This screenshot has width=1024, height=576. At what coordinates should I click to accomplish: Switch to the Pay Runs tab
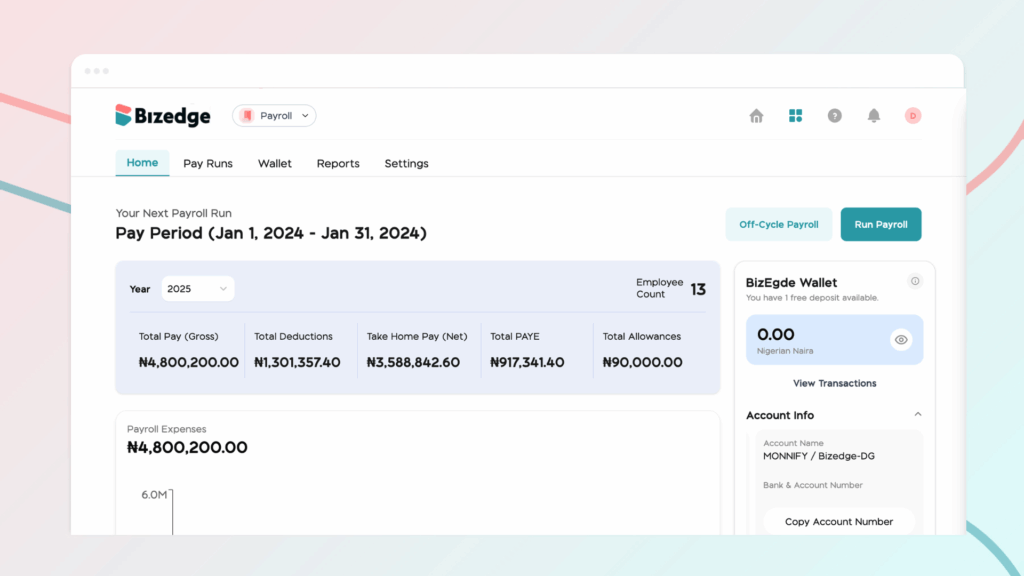point(208,163)
